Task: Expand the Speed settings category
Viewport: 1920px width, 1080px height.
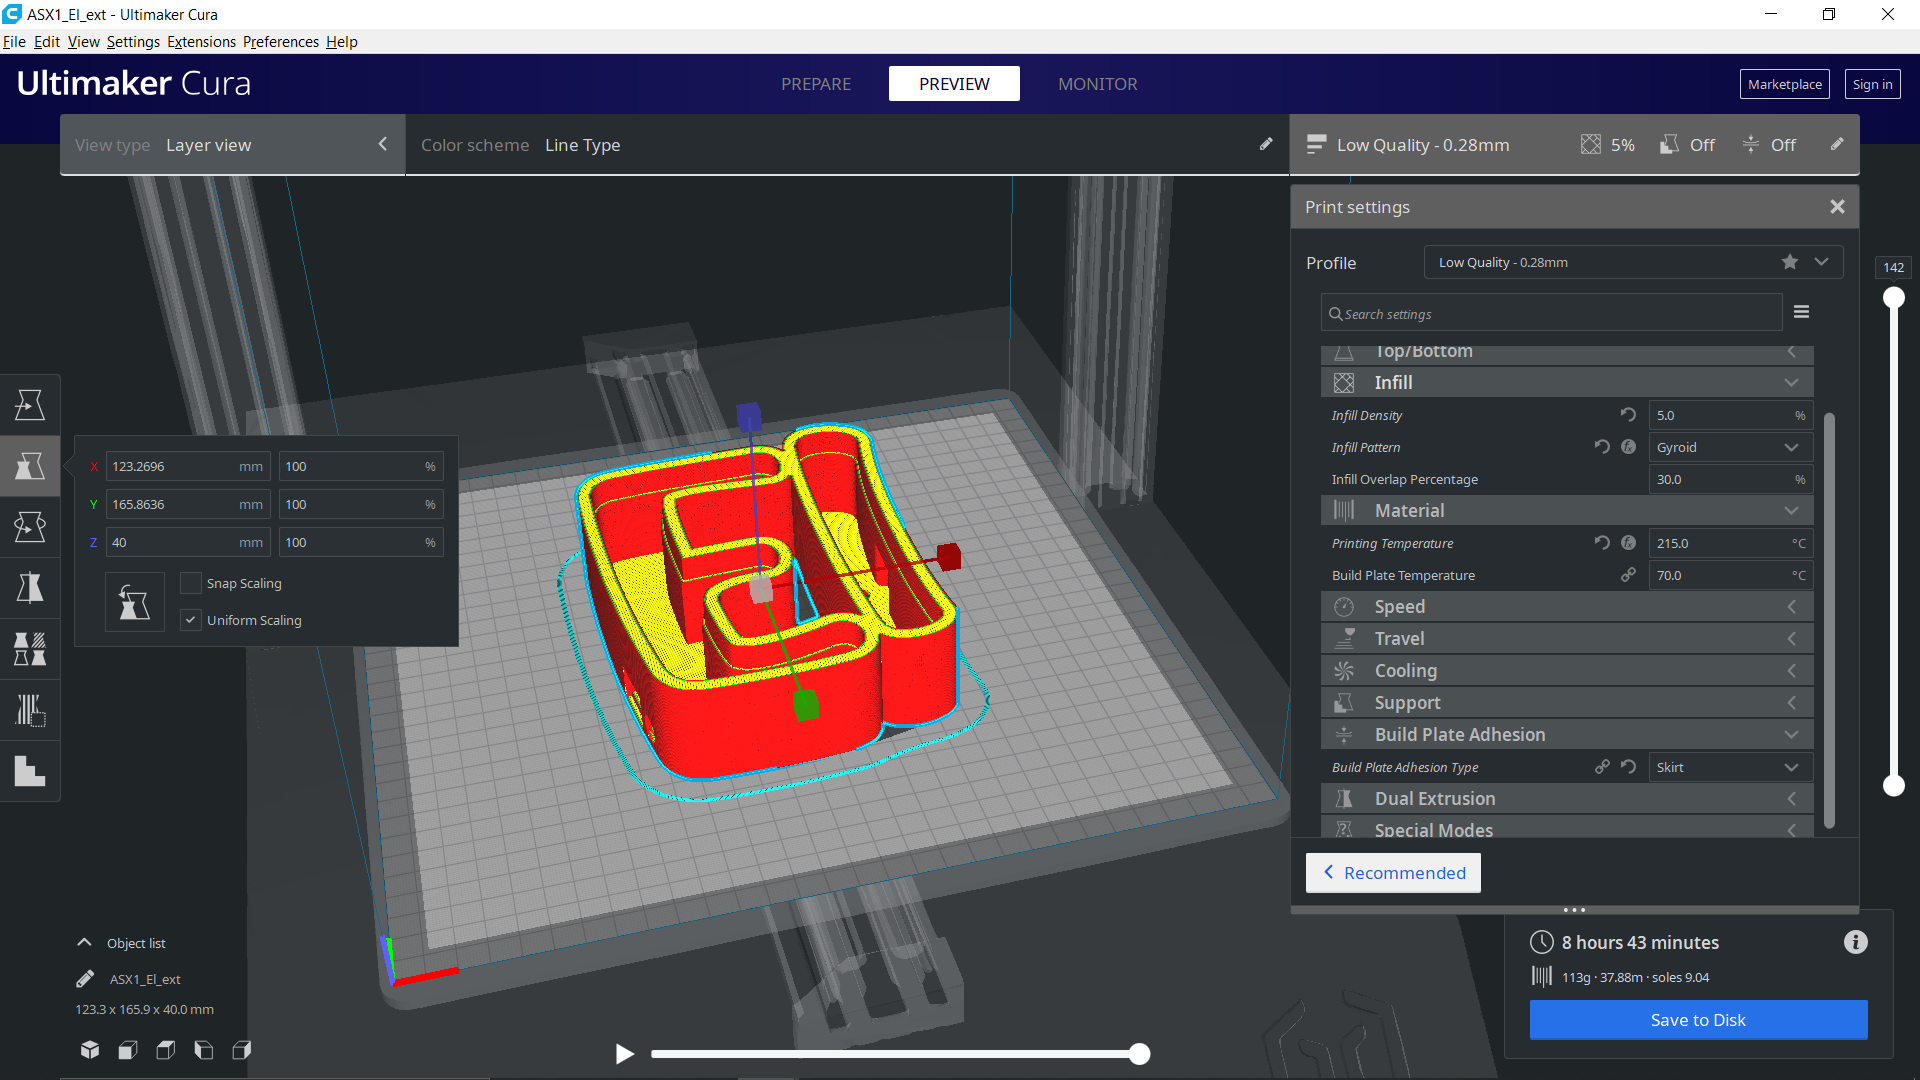Action: pos(1566,607)
